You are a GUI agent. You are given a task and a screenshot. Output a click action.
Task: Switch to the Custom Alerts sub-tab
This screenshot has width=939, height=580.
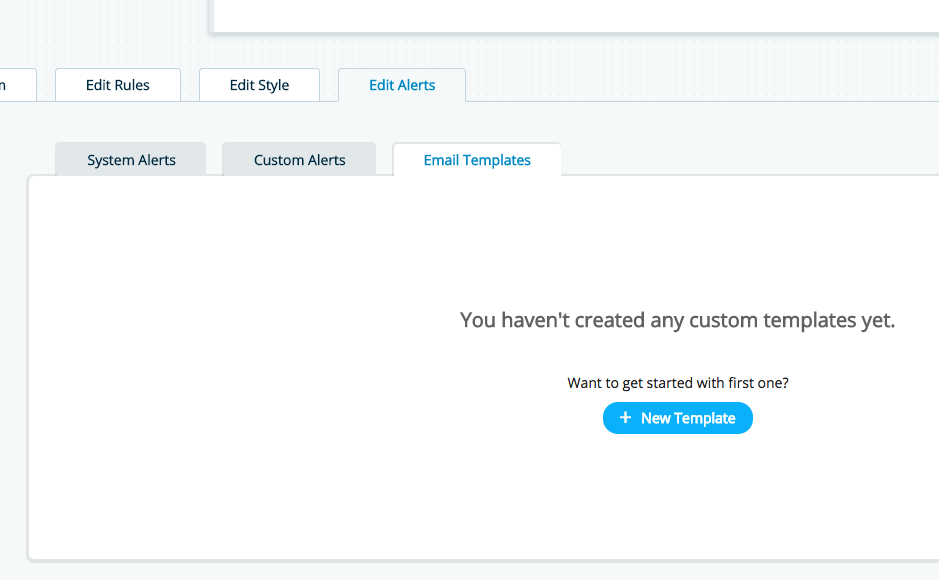pyautogui.click(x=299, y=160)
